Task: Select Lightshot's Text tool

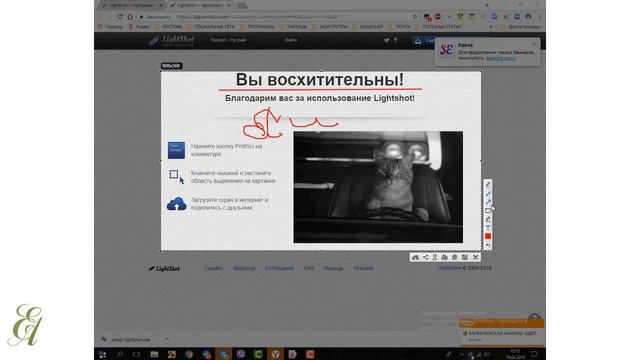Action: (x=488, y=228)
